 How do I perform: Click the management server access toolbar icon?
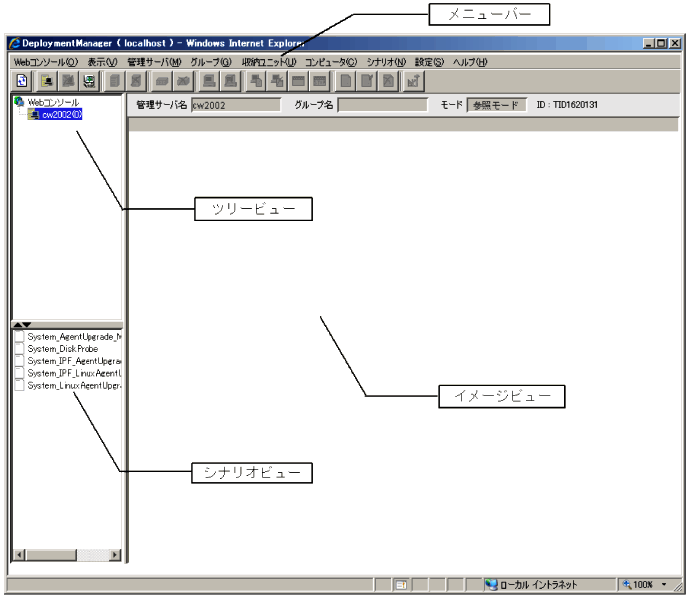[x=90, y=81]
